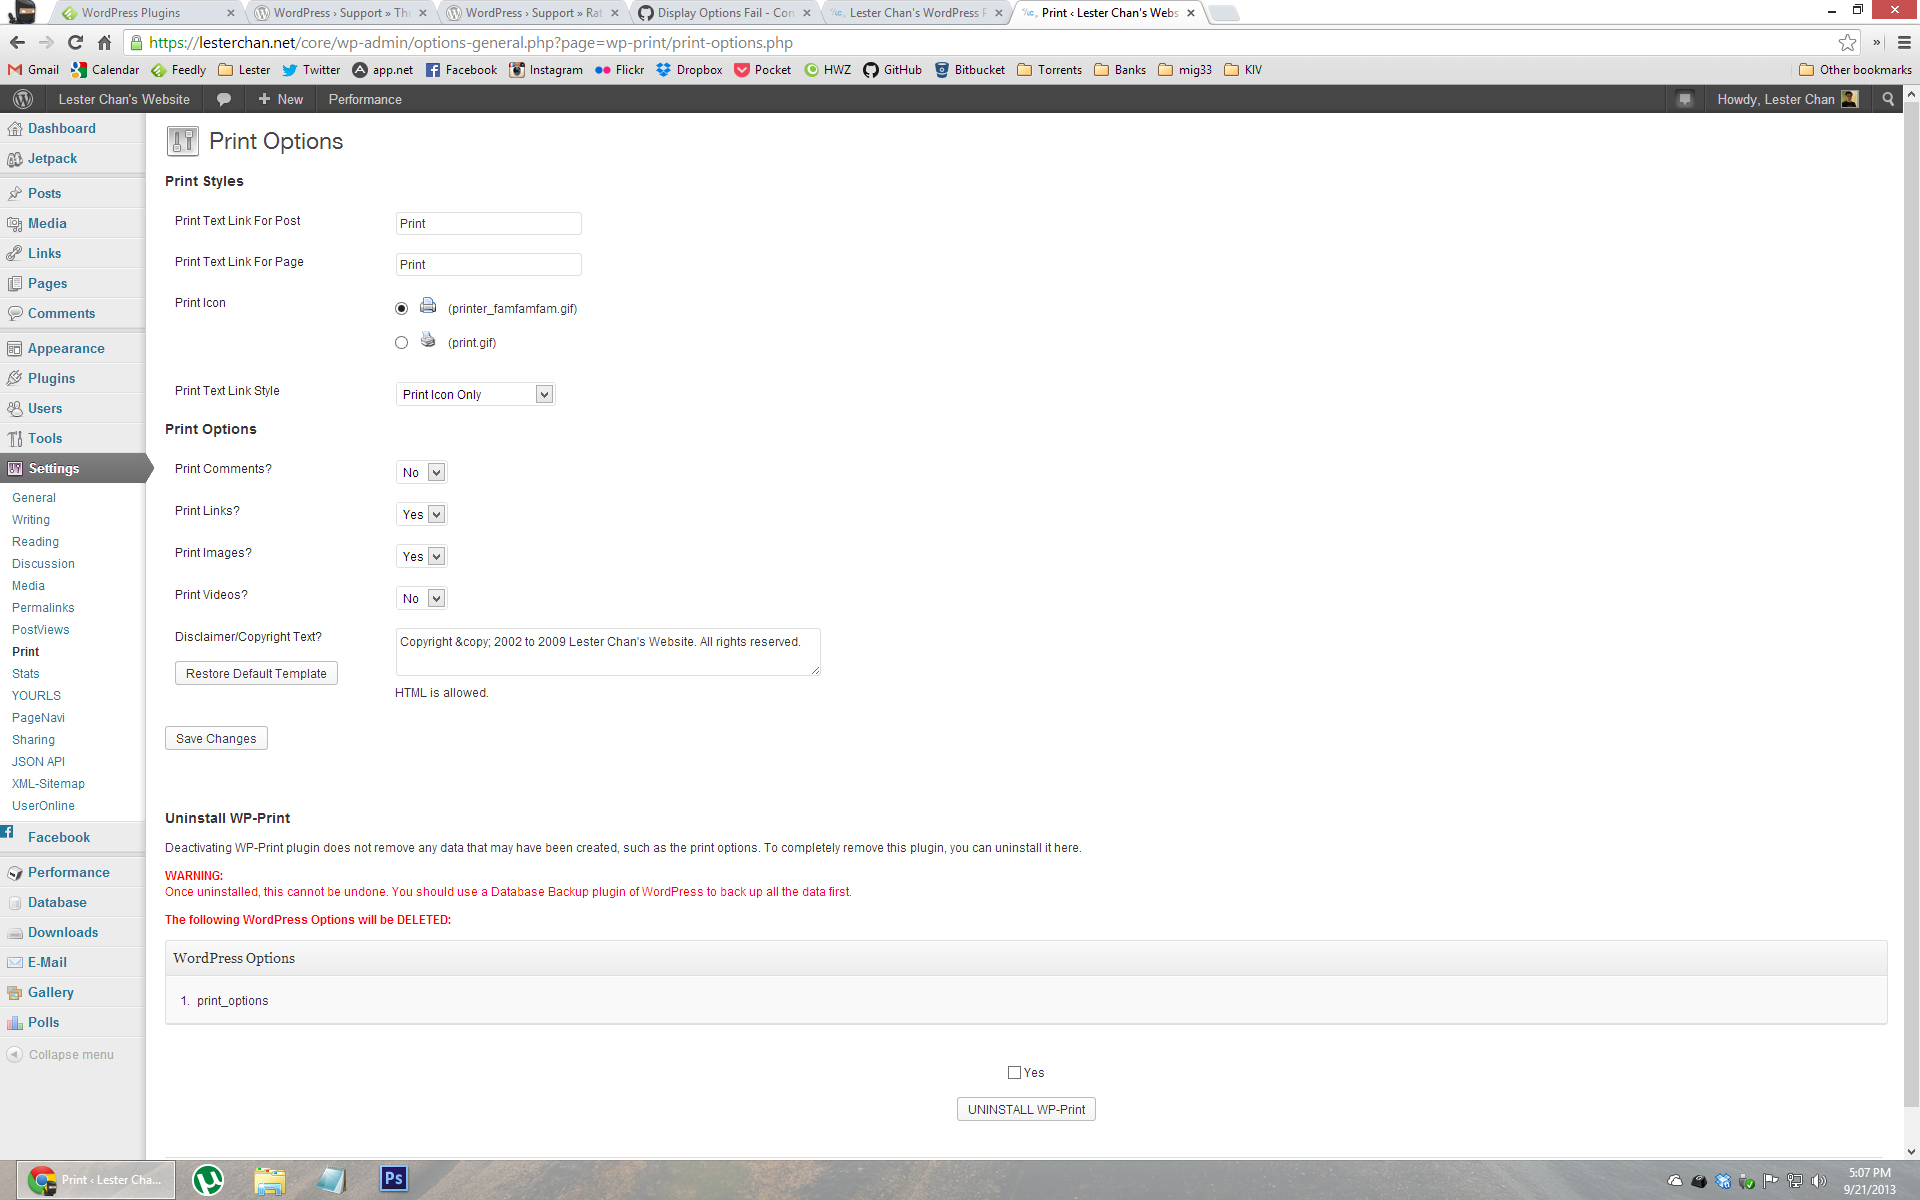Click the browser back arrow
The height and width of the screenshot is (1200, 1920).
pyautogui.click(x=17, y=42)
